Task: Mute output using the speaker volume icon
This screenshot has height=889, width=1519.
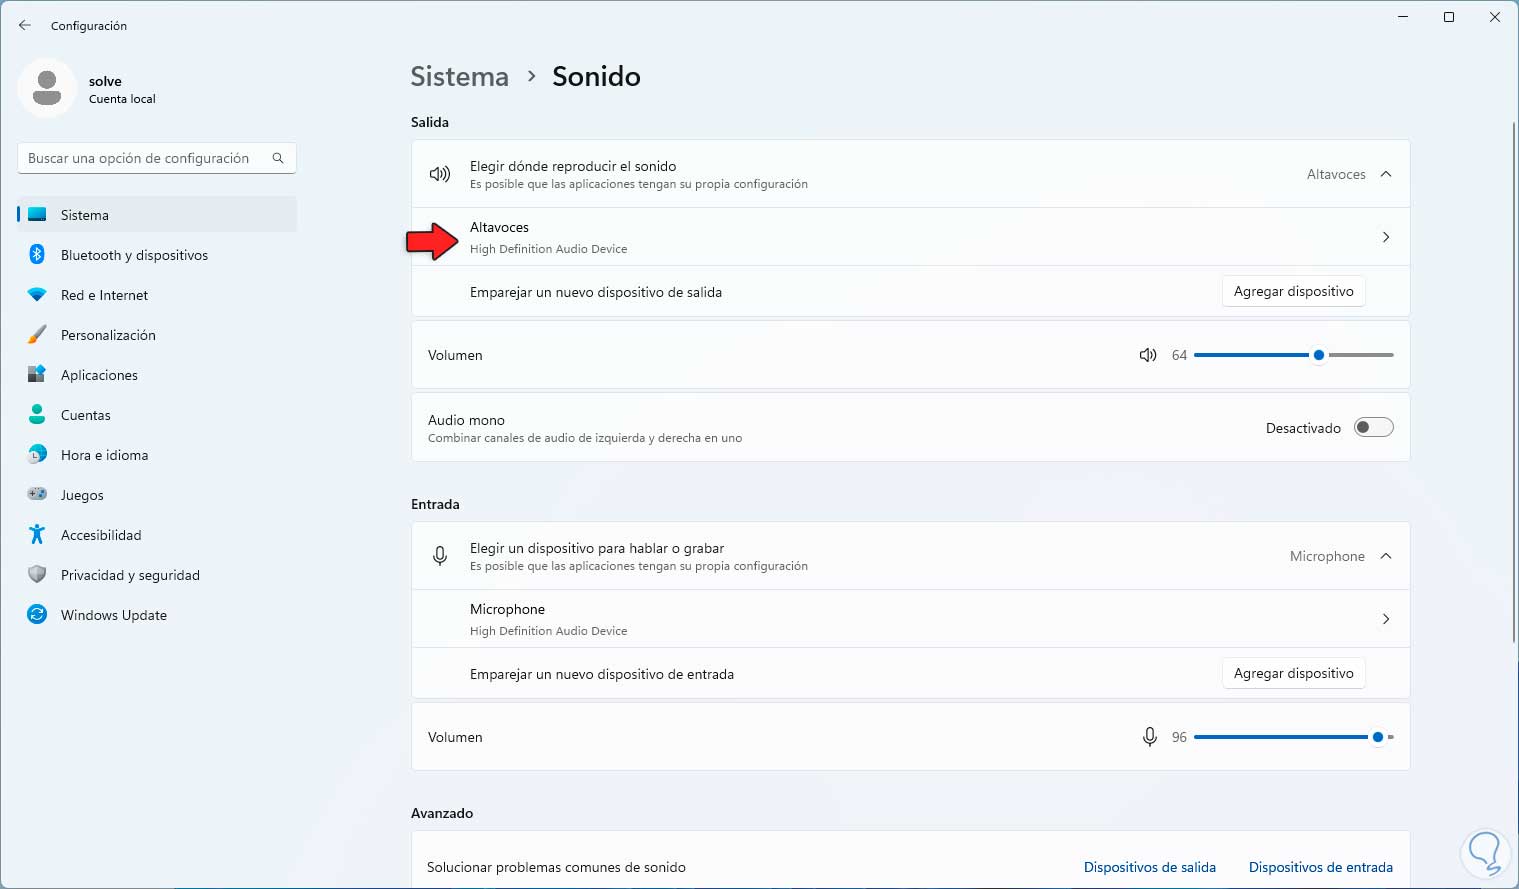Action: [x=1148, y=355]
